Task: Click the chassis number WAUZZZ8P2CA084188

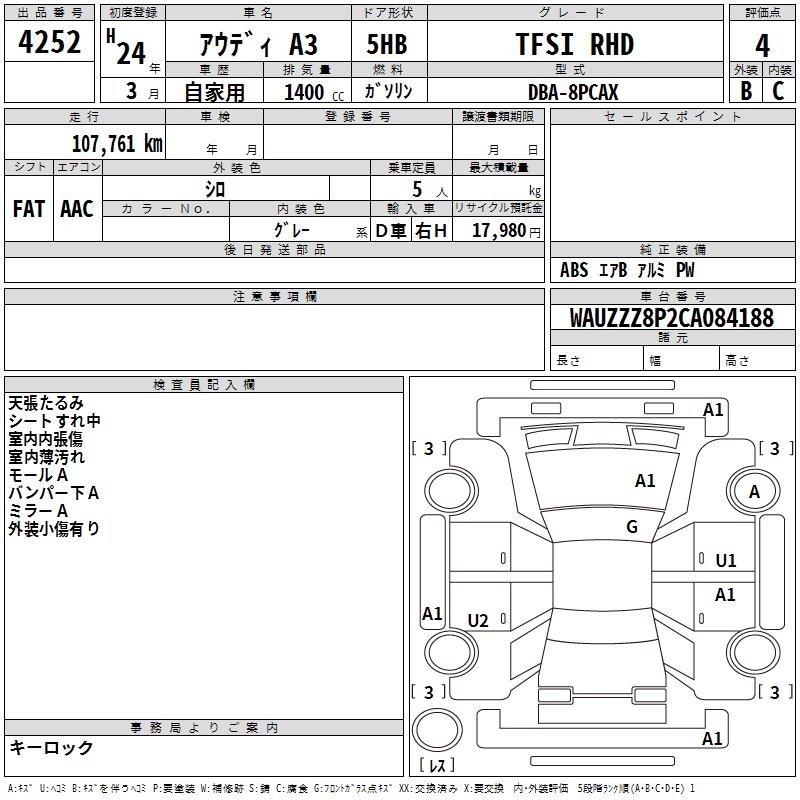Action: (671, 318)
